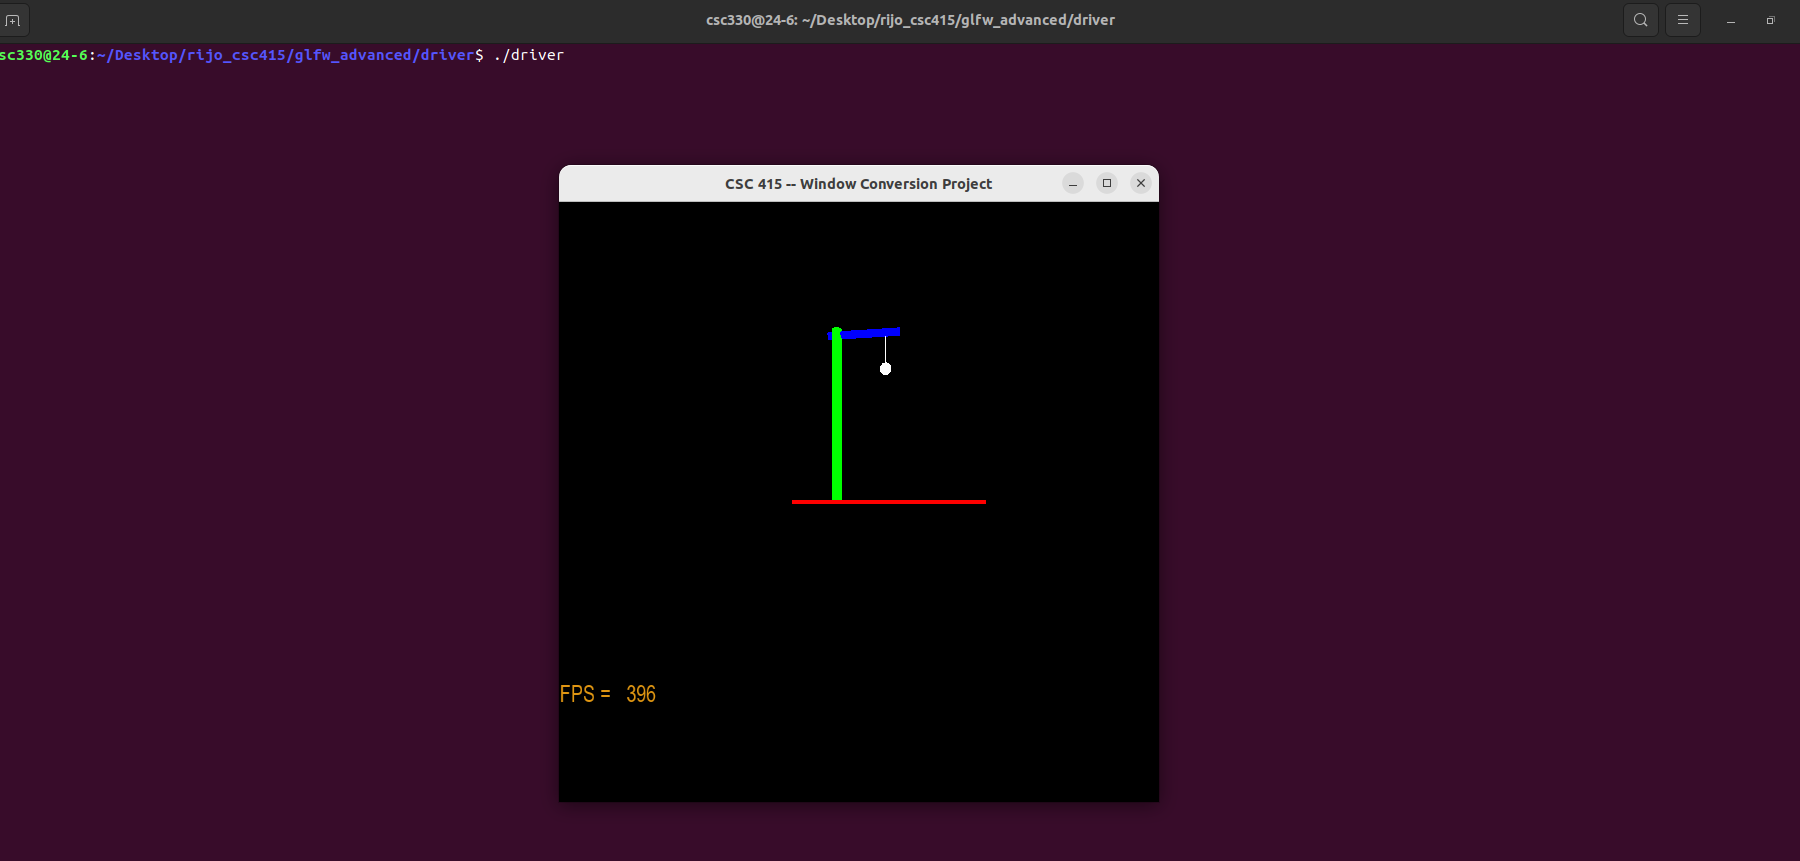The height and width of the screenshot is (861, 1800).
Task: Click the white pendulum ball
Action: coord(885,369)
